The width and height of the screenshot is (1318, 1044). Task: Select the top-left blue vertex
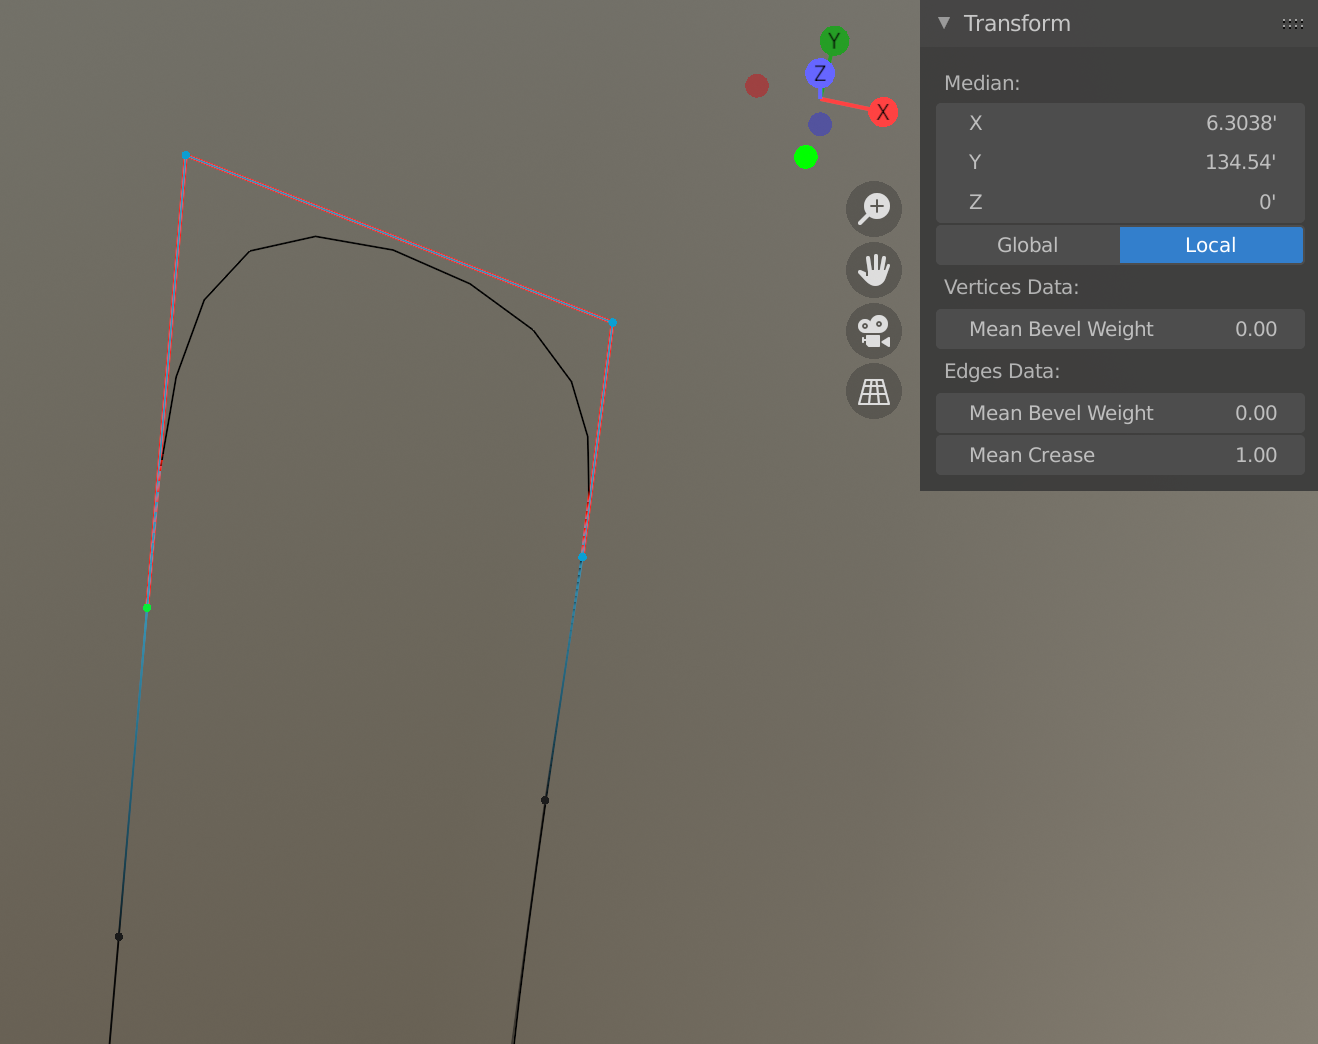click(x=186, y=156)
